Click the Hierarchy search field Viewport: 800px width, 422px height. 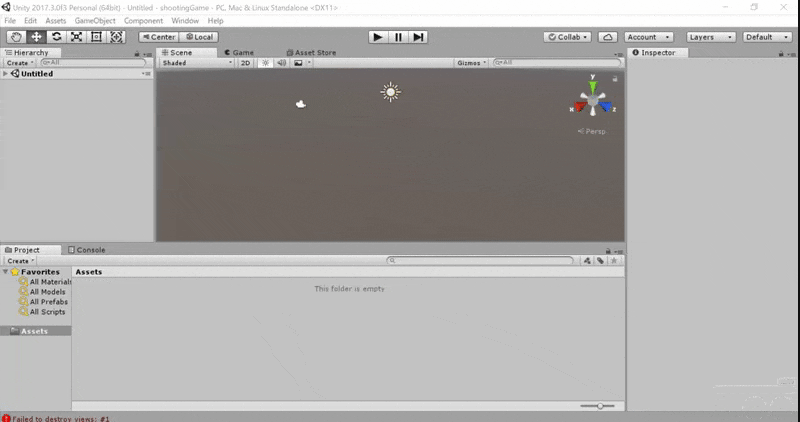click(x=93, y=63)
